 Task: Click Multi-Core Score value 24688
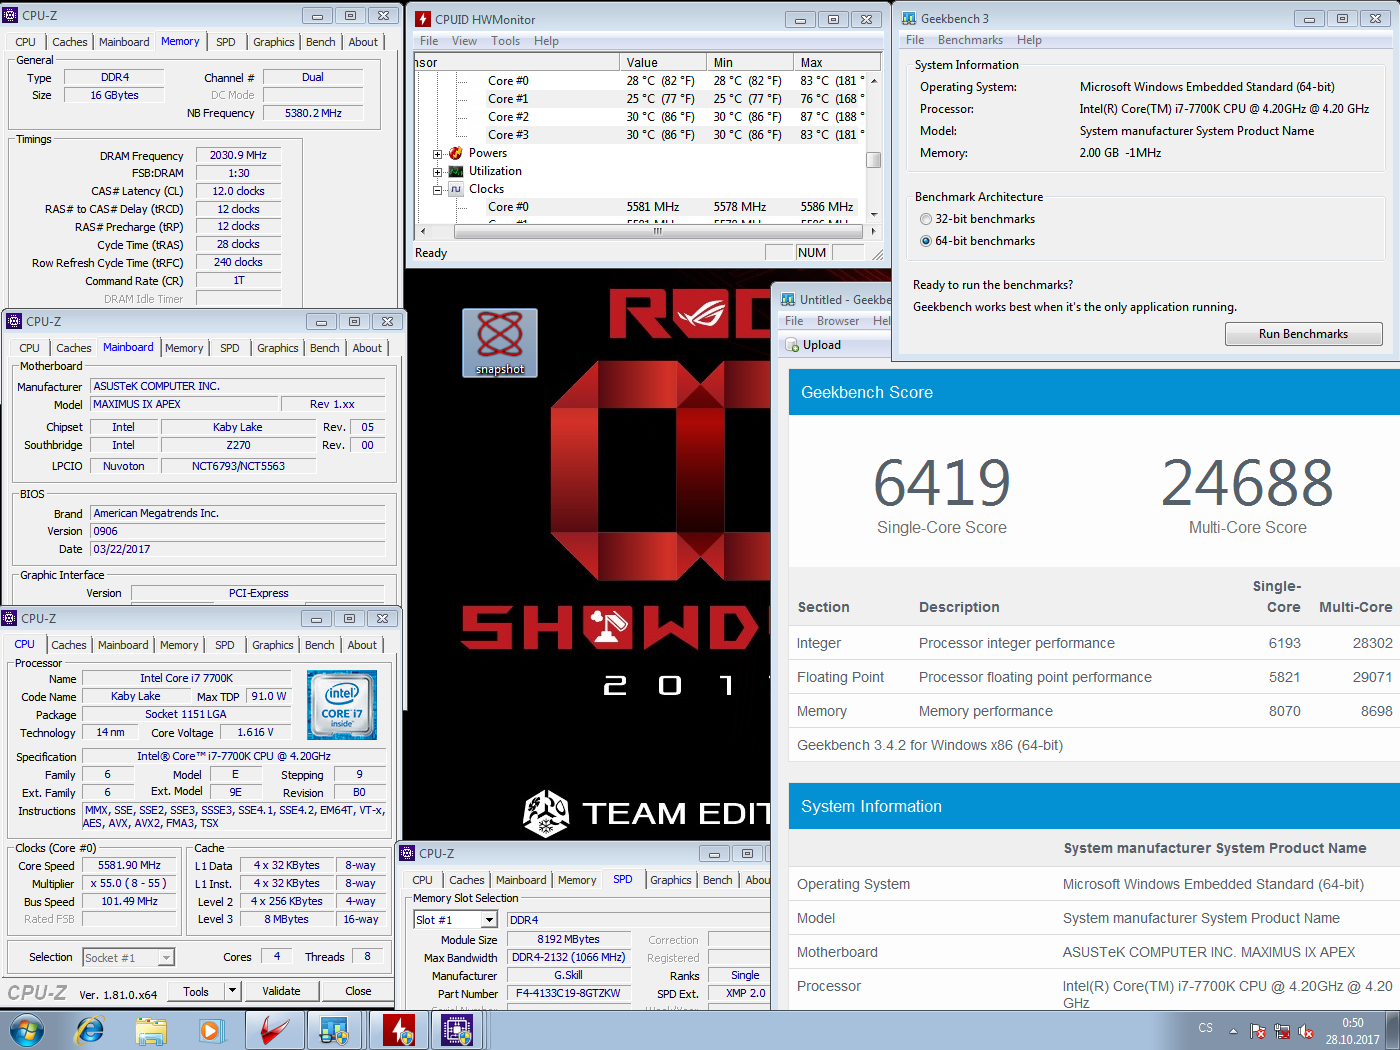point(1247,482)
